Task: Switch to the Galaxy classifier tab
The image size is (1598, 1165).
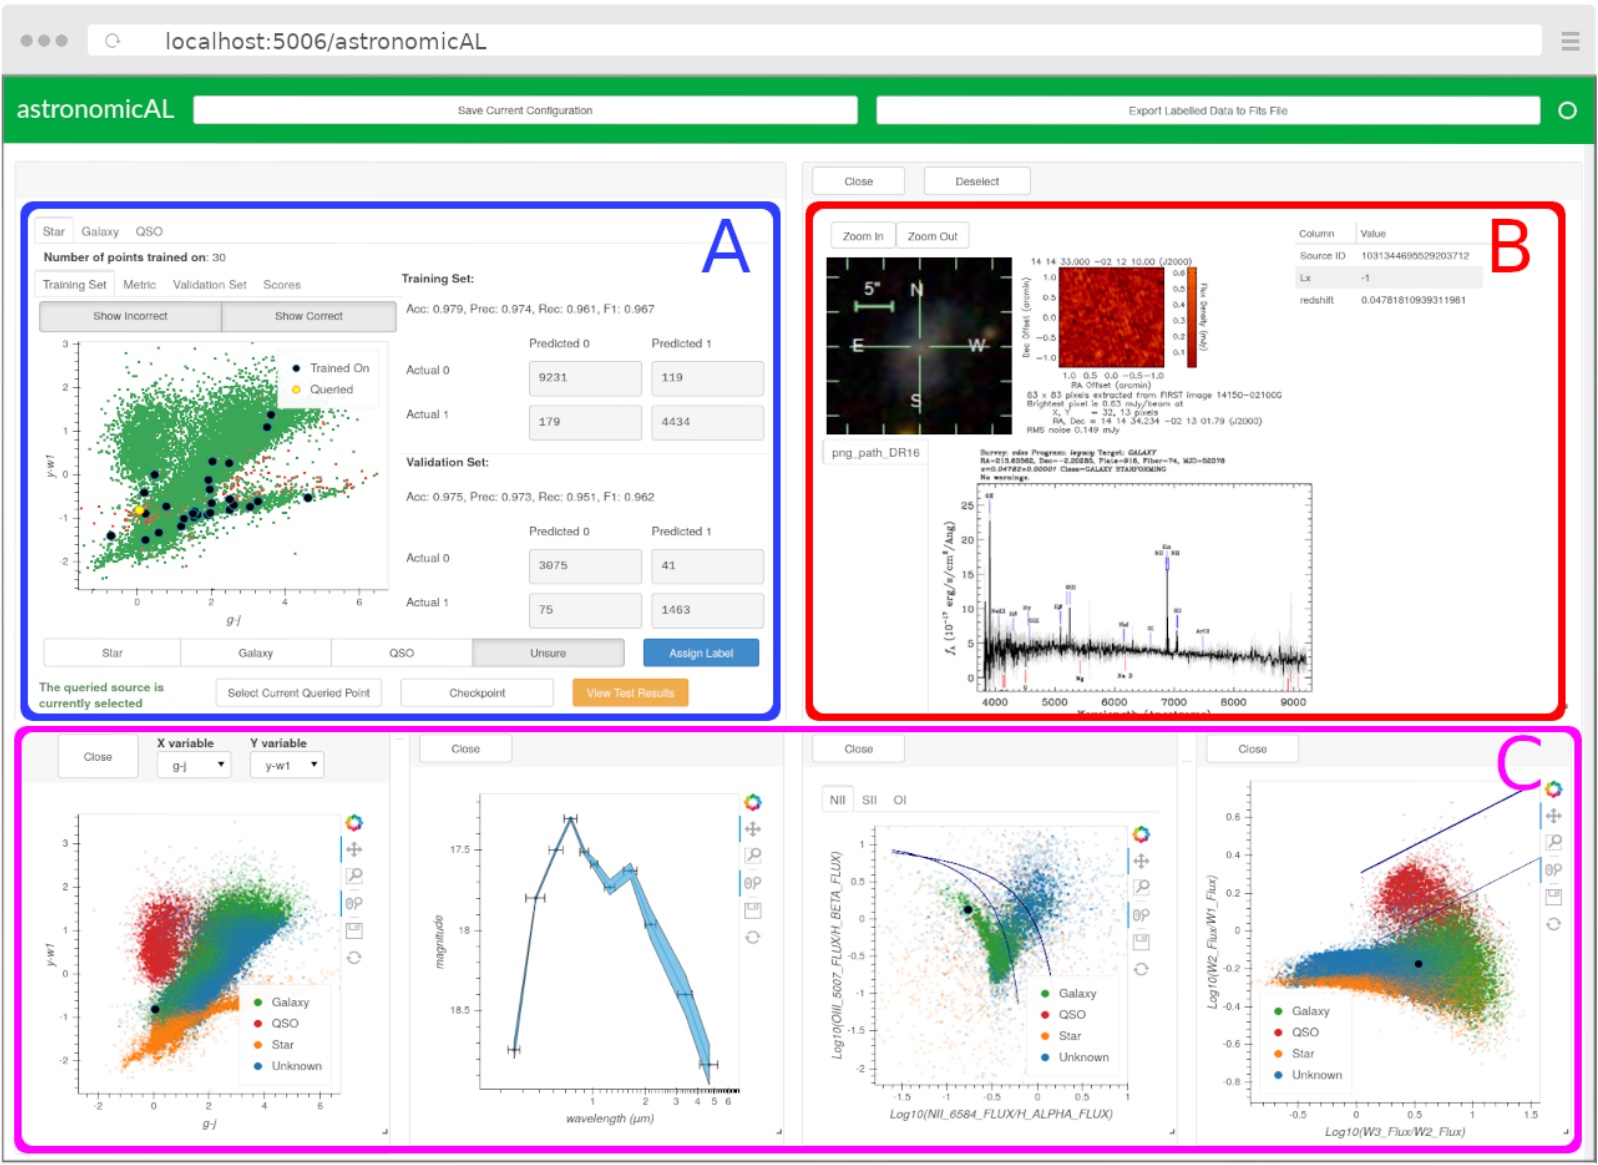Action: coord(100,231)
